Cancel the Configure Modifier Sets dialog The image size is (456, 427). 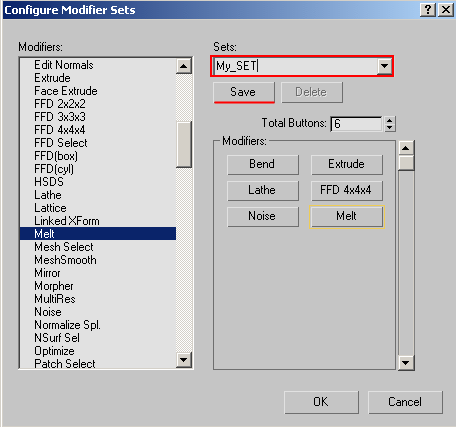point(405,402)
